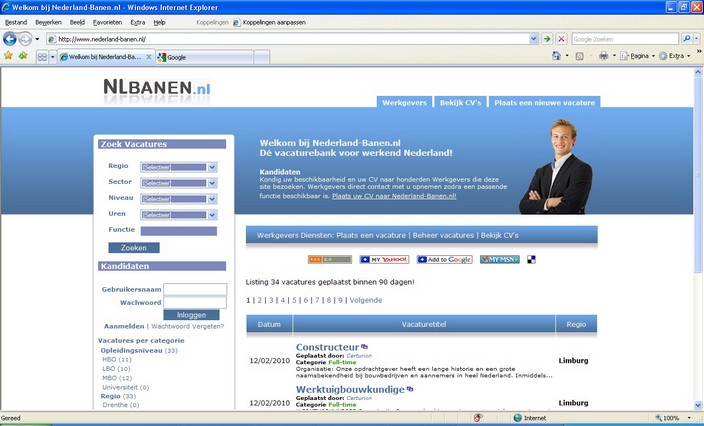Viewport: 704px width, 426px height.
Task: Click the RSS feeds toolbar icon
Action: 580,56
